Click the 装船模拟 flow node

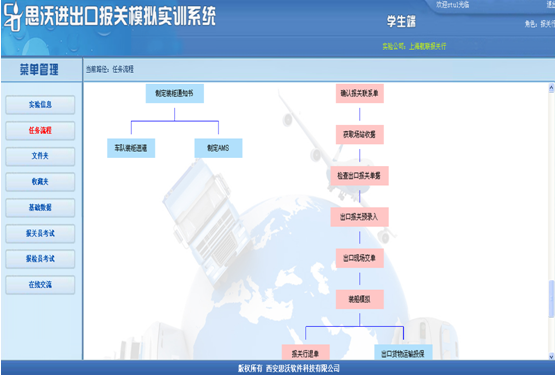tap(360, 300)
